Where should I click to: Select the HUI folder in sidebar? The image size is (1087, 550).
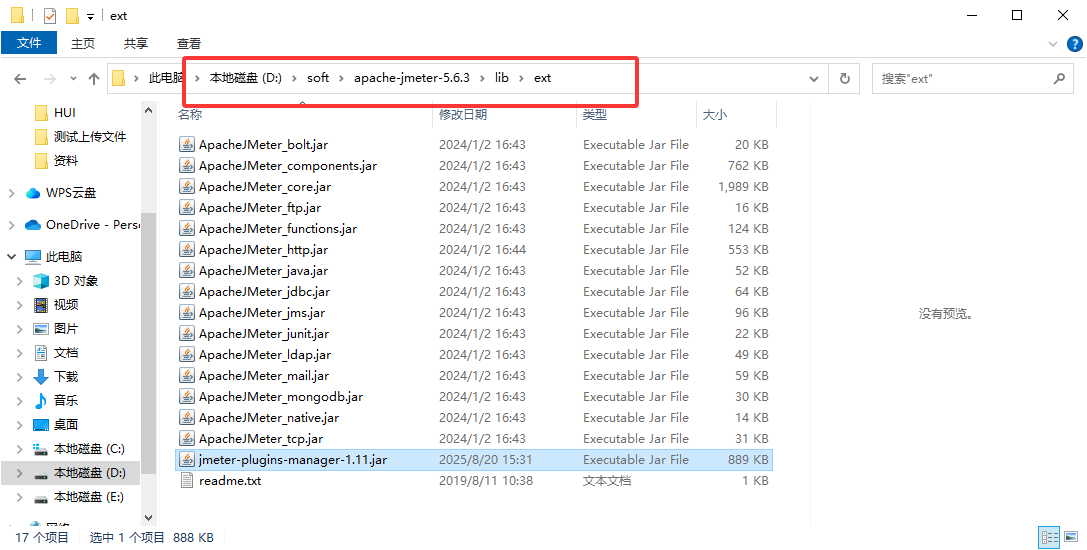(64, 112)
